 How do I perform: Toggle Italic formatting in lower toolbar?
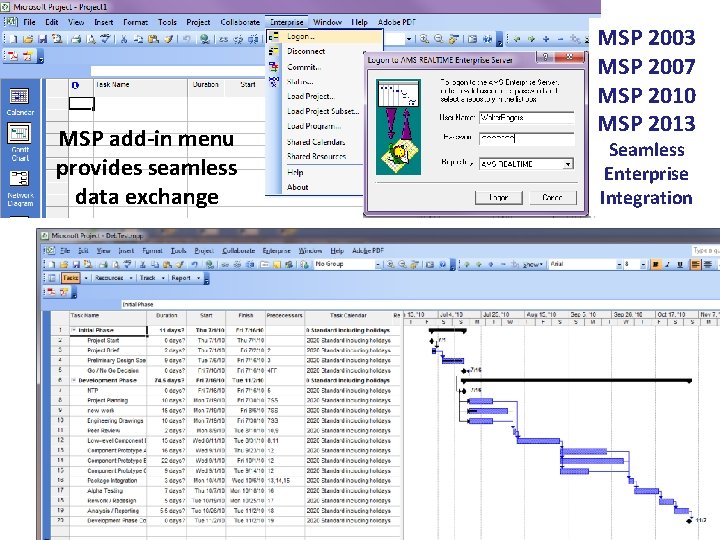668,264
